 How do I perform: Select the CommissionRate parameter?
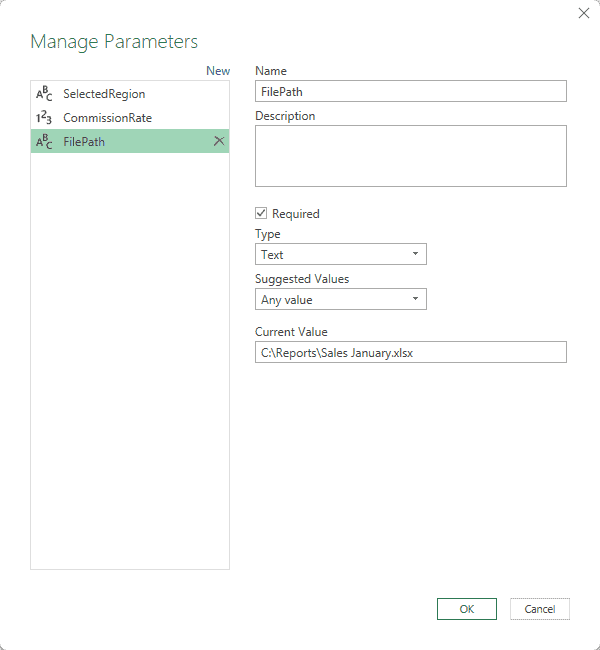point(130,118)
